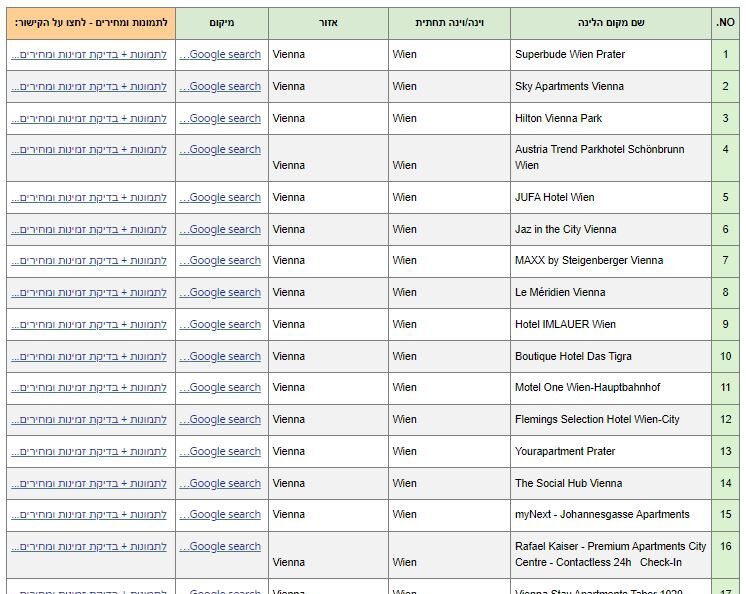
Task: Open Google search link for Superbude Wien Prater
Action: point(221,55)
